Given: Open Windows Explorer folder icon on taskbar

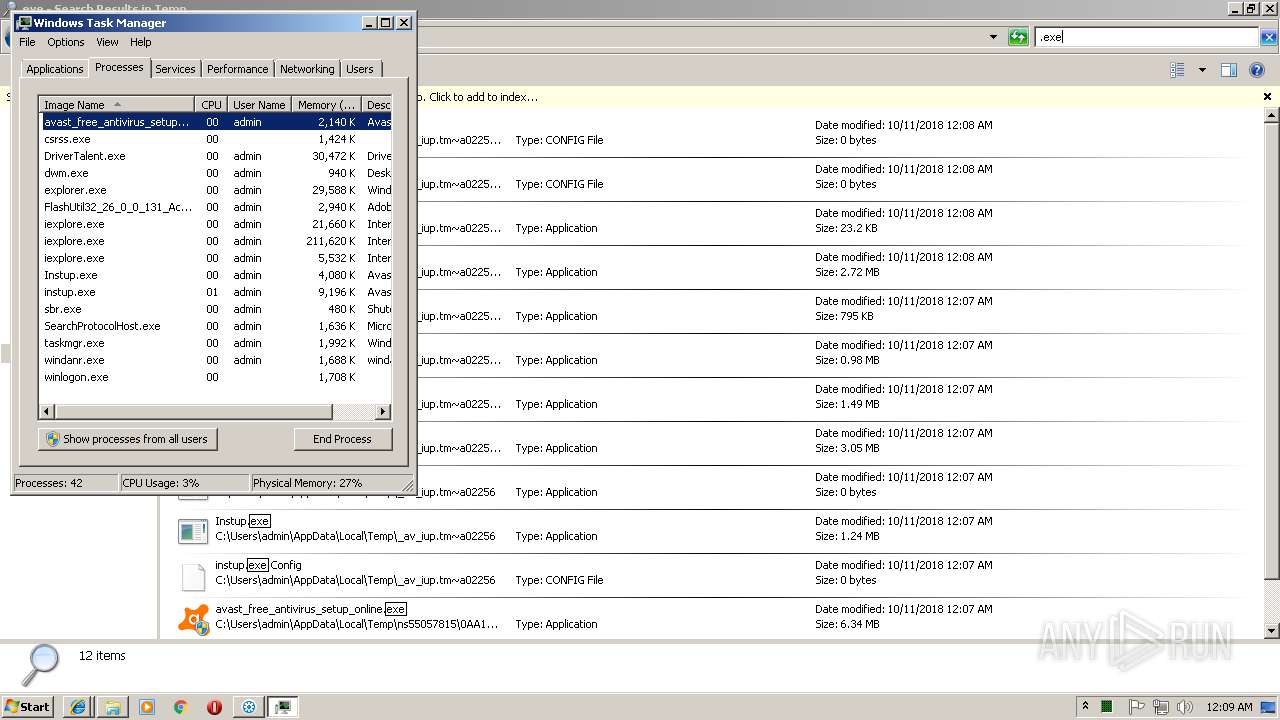Looking at the screenshot, I should coord(112,707).
